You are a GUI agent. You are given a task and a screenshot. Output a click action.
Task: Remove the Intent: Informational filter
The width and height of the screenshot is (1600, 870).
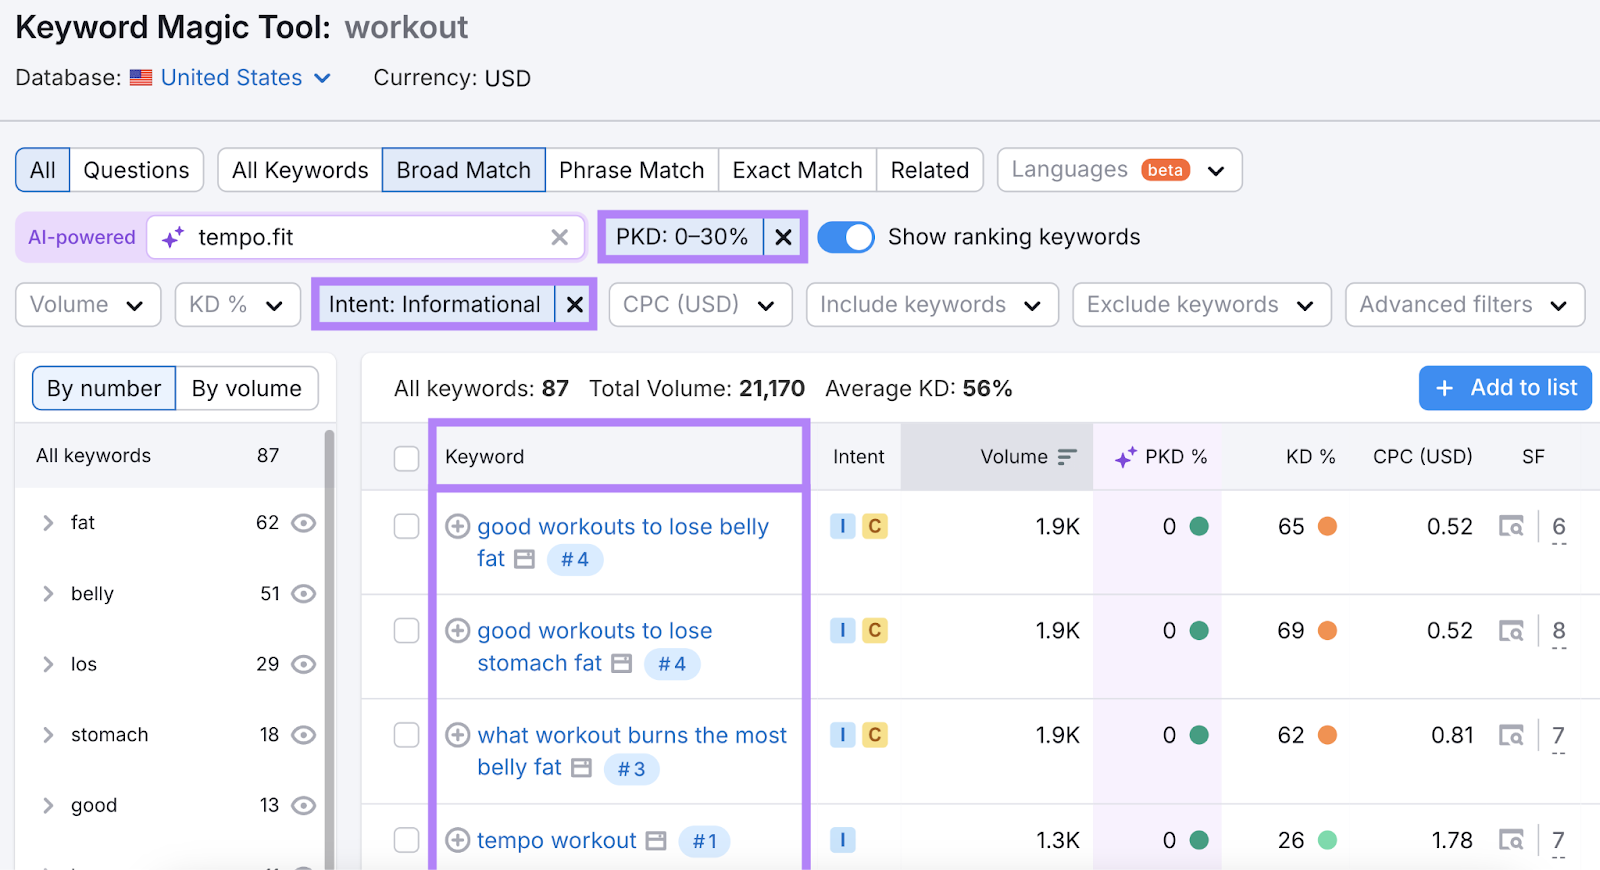(x=575, y=305)
